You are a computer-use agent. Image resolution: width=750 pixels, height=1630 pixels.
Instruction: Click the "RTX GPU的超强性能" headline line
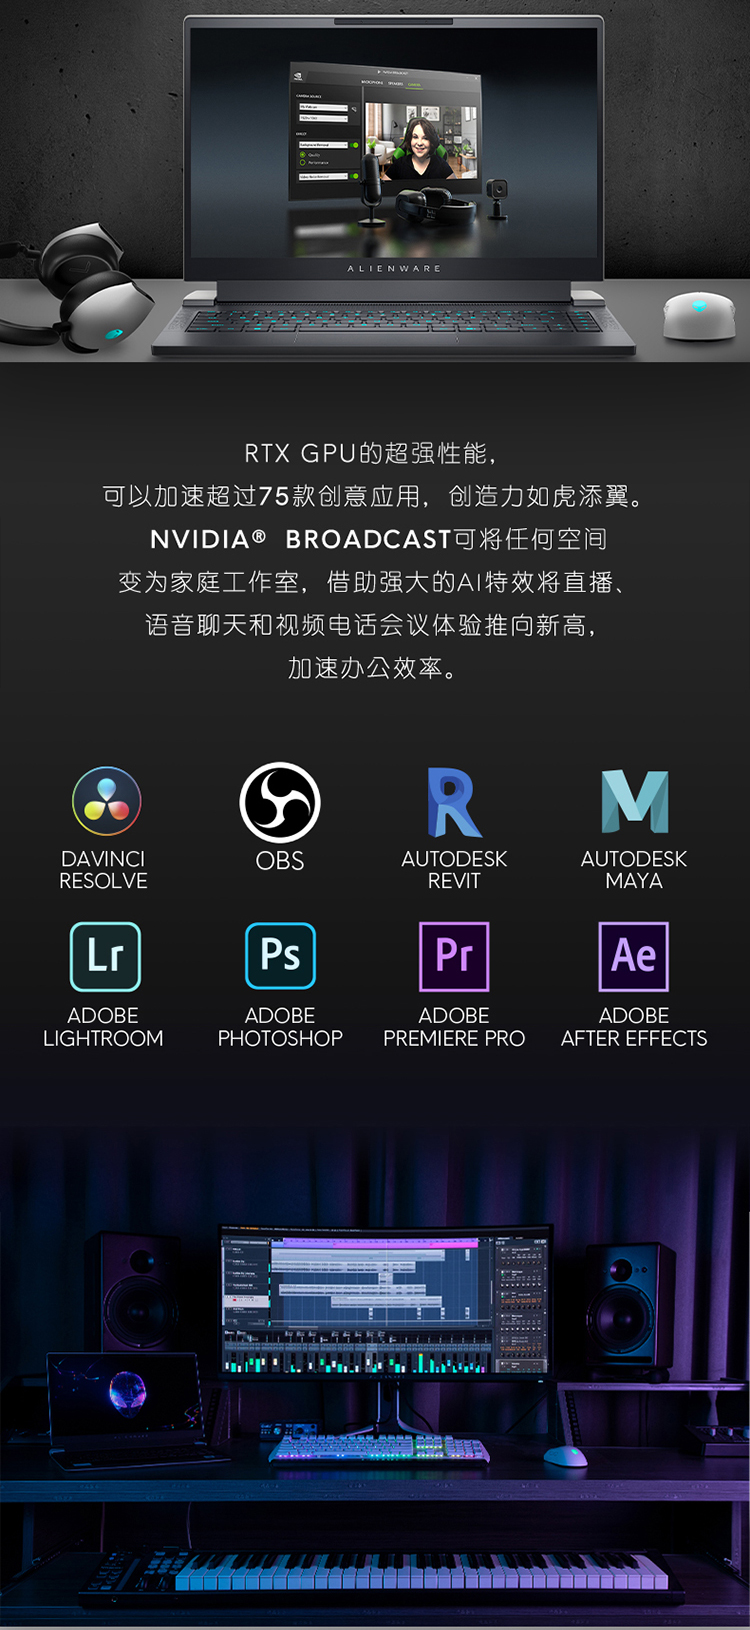point(370,454)
